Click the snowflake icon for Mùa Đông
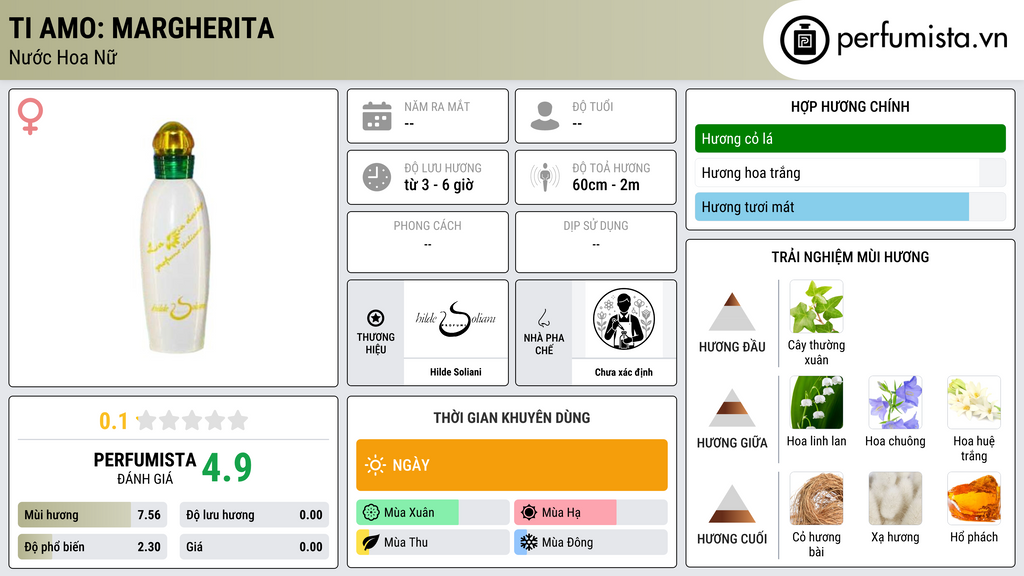1024x576 pixels. point(529,542)
